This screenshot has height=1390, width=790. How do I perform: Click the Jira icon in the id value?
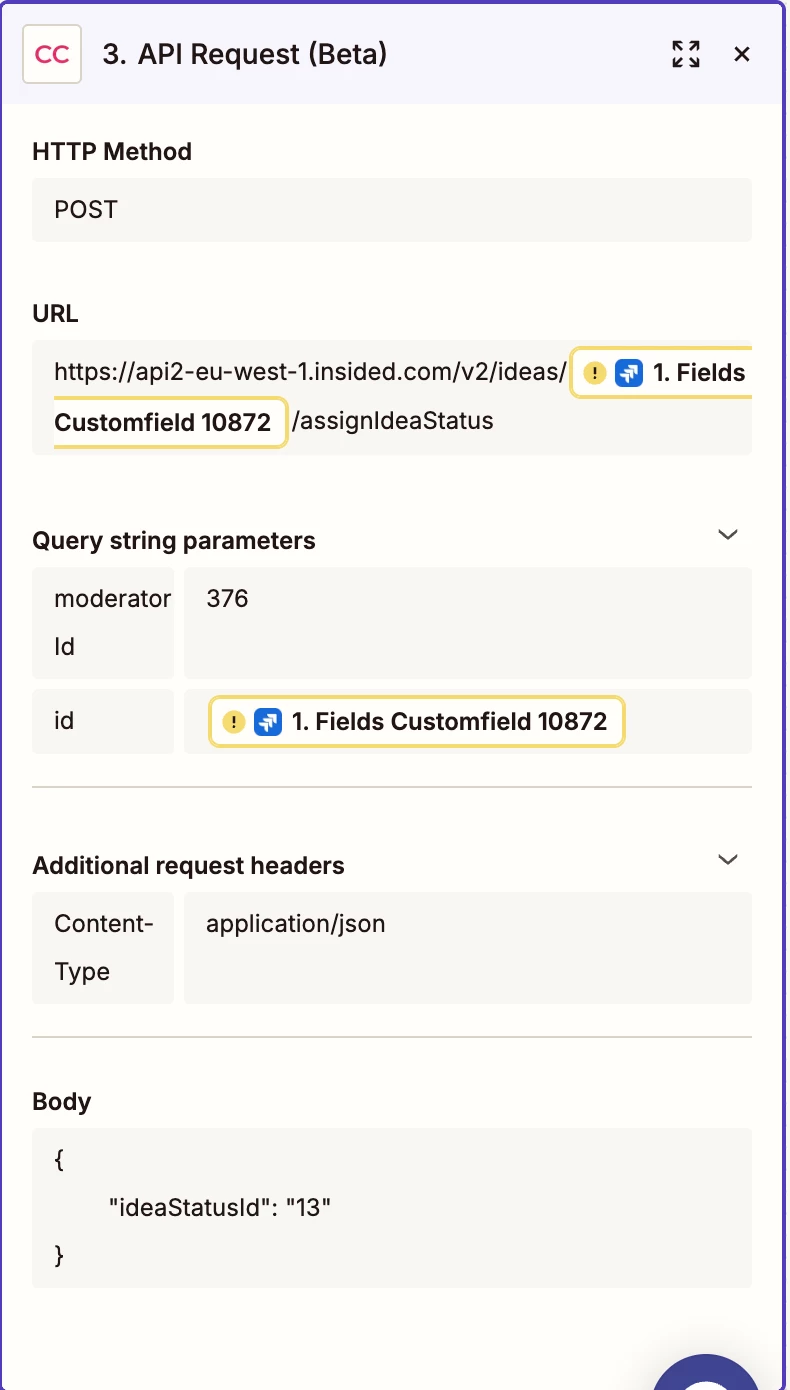(268, 722)
